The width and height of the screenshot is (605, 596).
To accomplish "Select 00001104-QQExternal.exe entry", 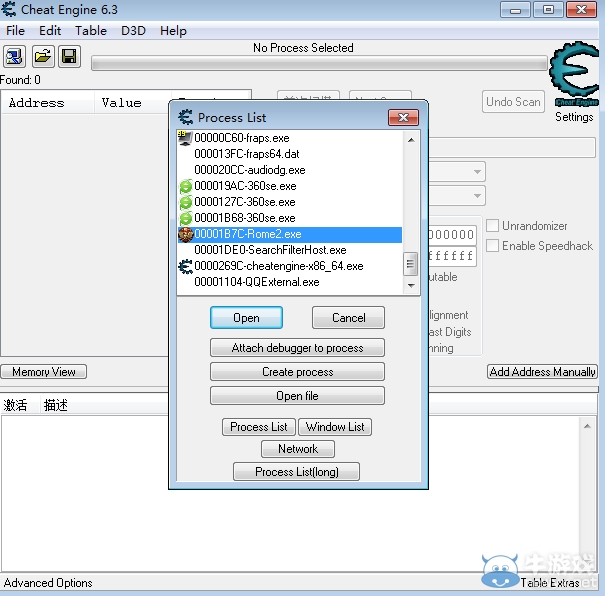I will (x=289, y=282).
